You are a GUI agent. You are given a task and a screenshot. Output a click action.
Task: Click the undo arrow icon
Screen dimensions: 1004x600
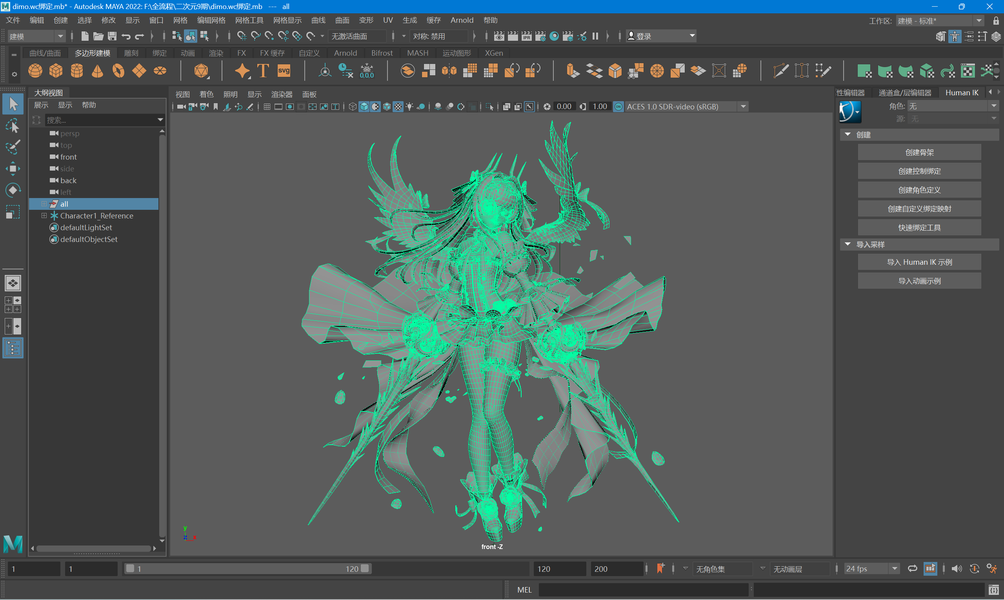click(x=126, y=36)
